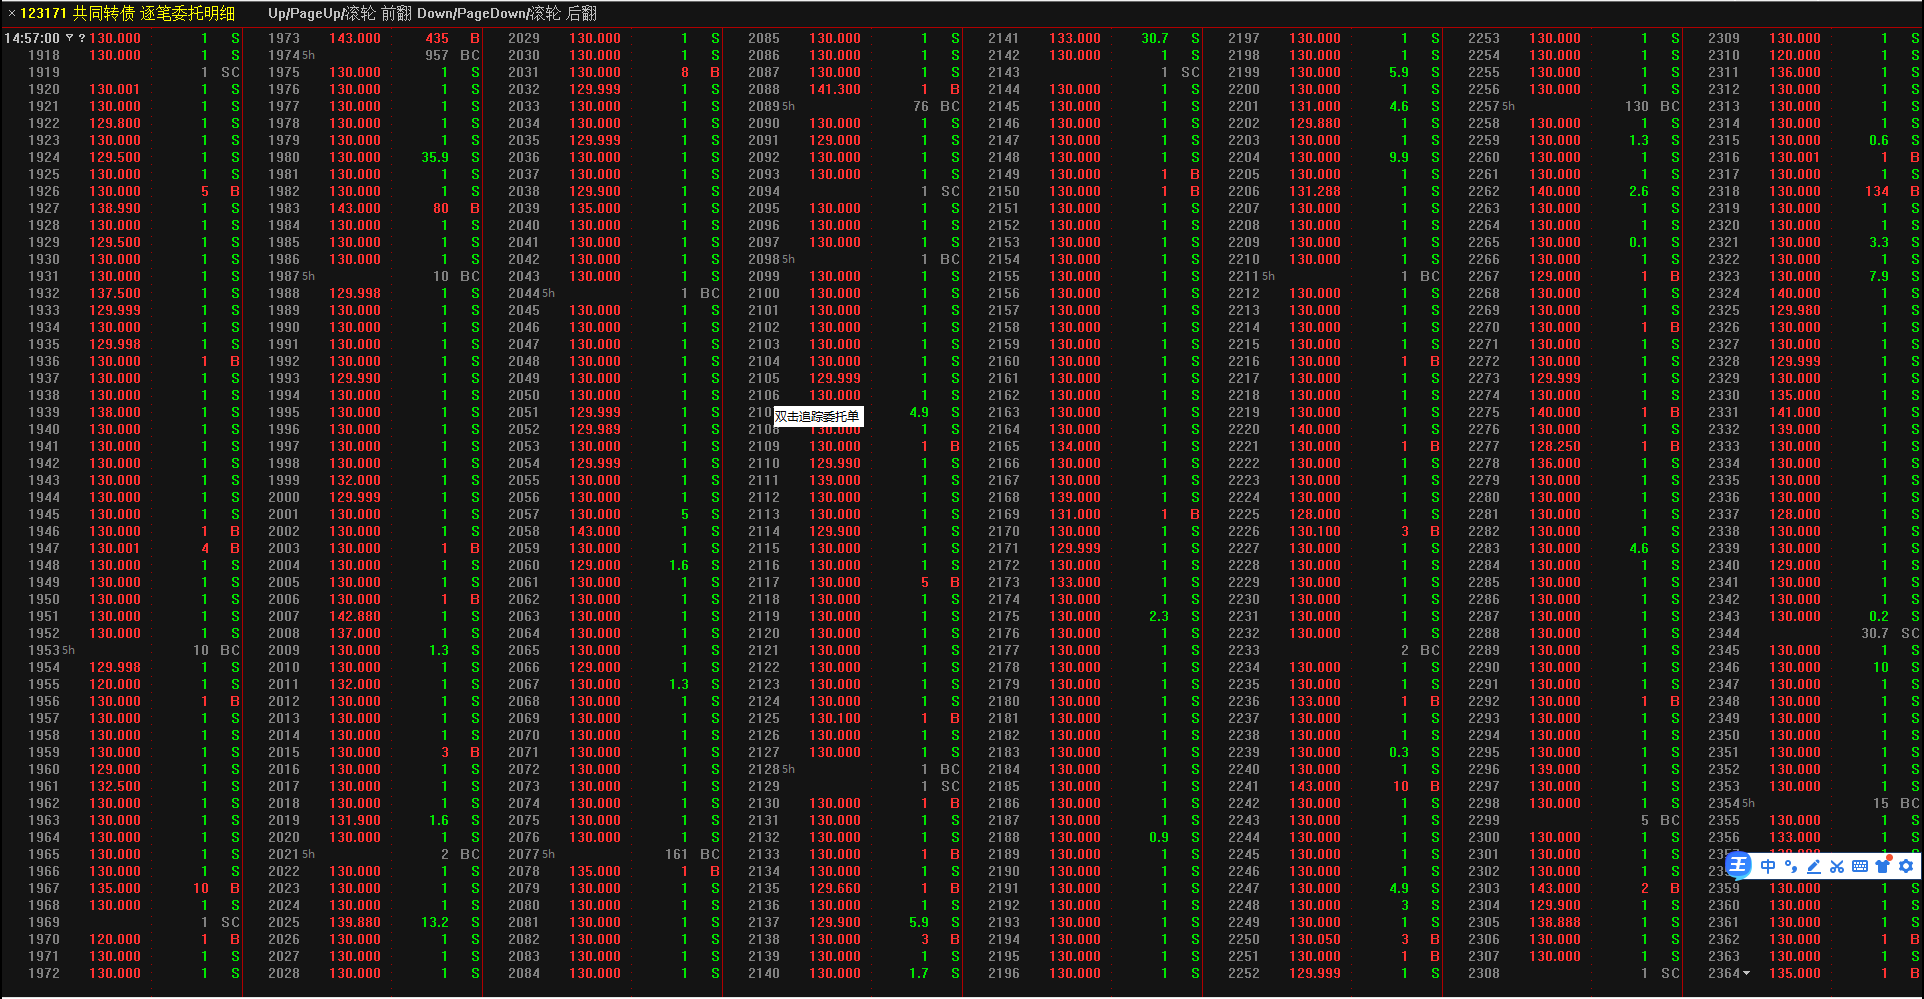This screenshot has width=1924, height=999.
Task: Close the order detail panel with X
Action: click(x=11, y=13)
